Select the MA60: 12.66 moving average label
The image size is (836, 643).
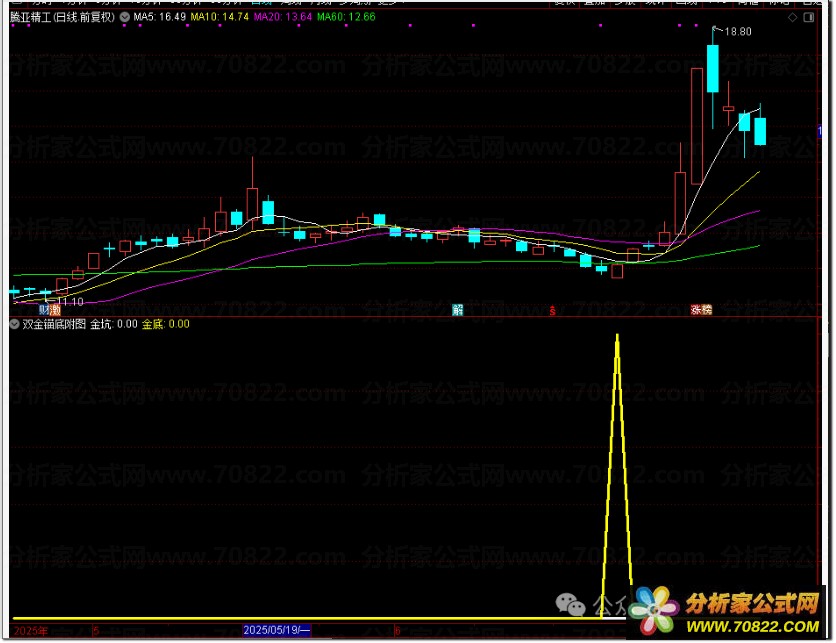pyautogui.click(x=346, y=17)
